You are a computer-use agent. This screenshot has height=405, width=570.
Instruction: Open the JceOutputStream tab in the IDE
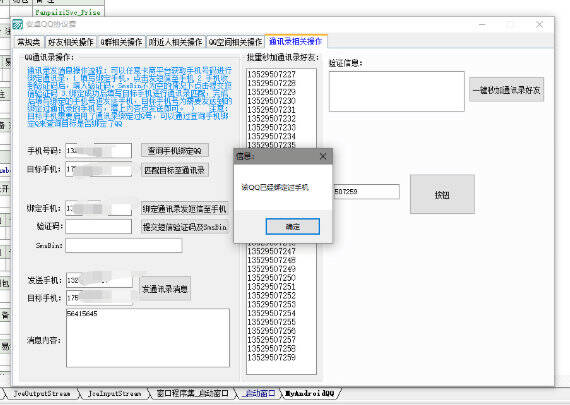click(x=41, y=393)
